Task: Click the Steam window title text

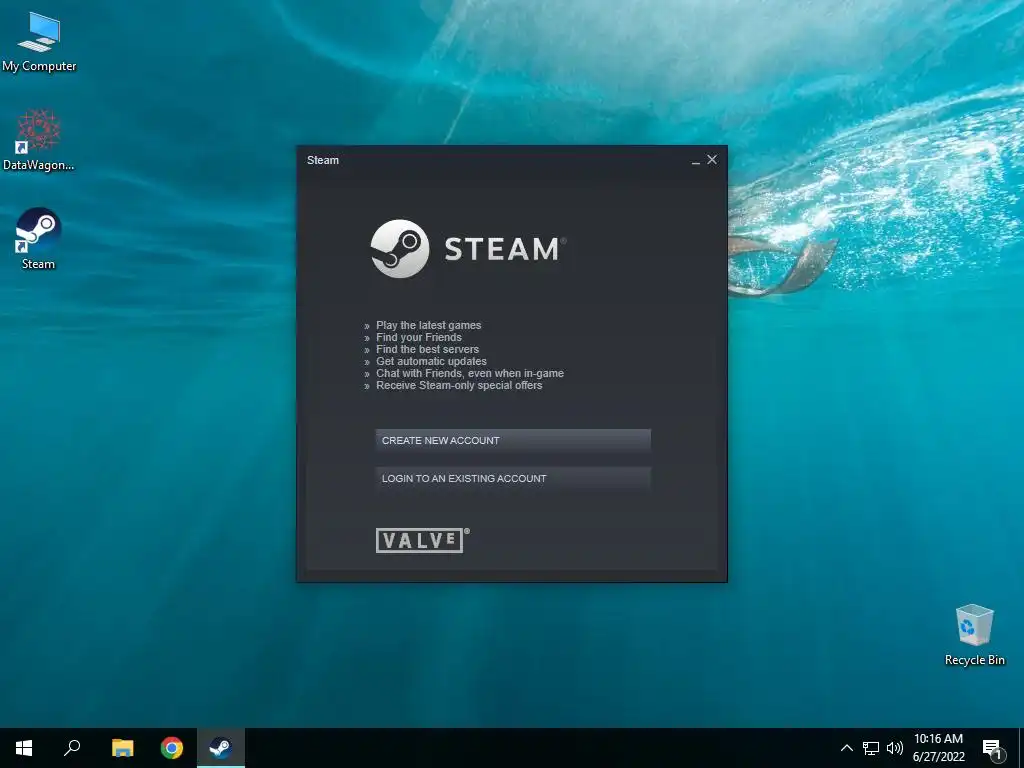Action: pyautogui.click(x=323, y=160)
